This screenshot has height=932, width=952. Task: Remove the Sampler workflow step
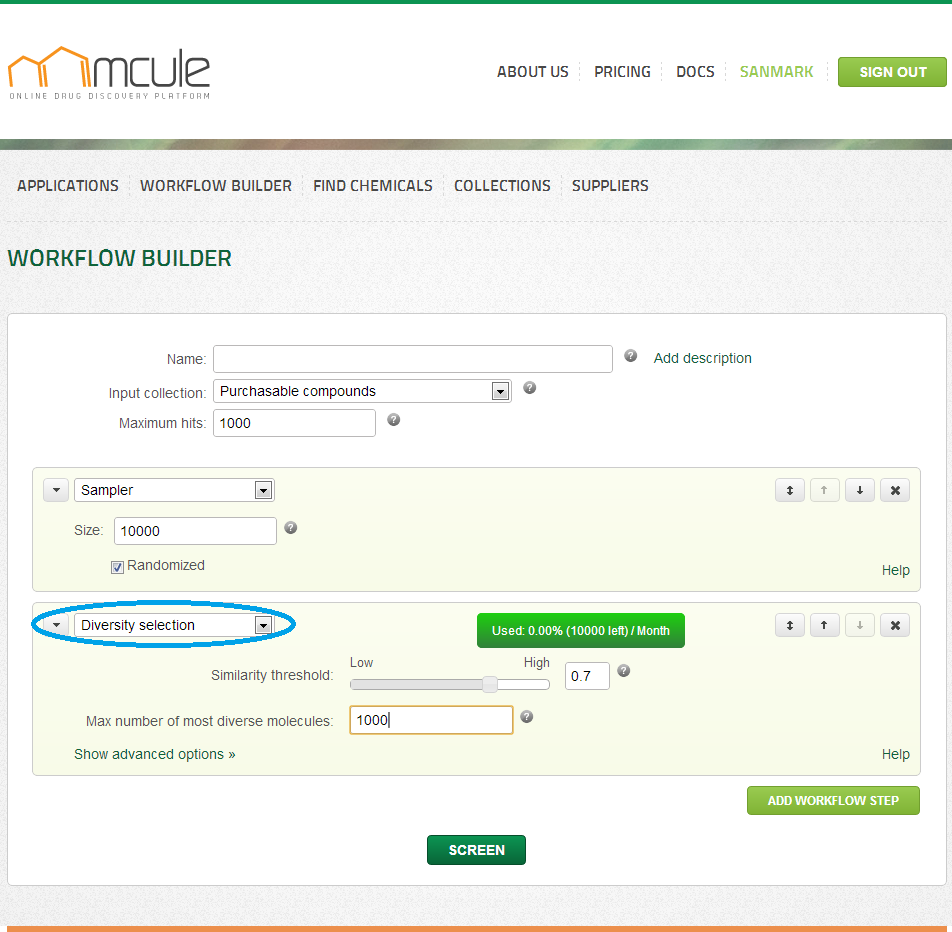point(895,490)
